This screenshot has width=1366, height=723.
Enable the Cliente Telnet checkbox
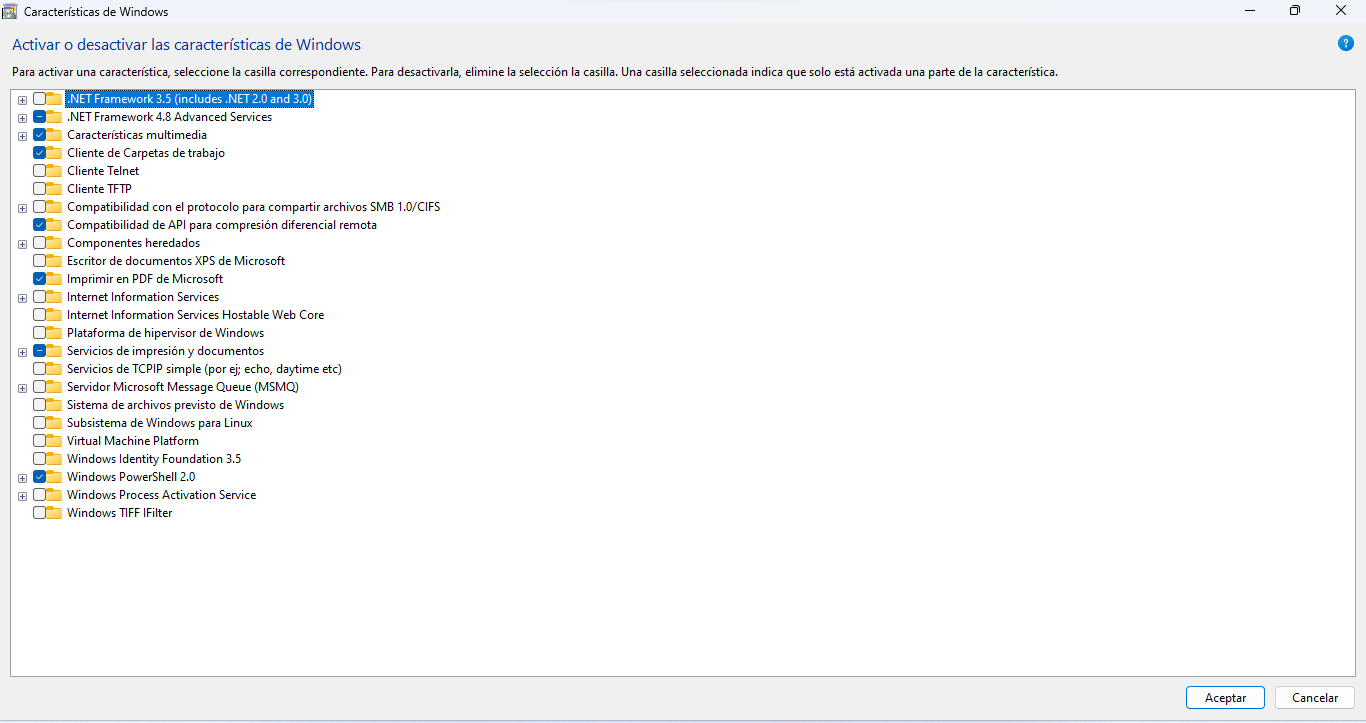click(x=39, y=171)
